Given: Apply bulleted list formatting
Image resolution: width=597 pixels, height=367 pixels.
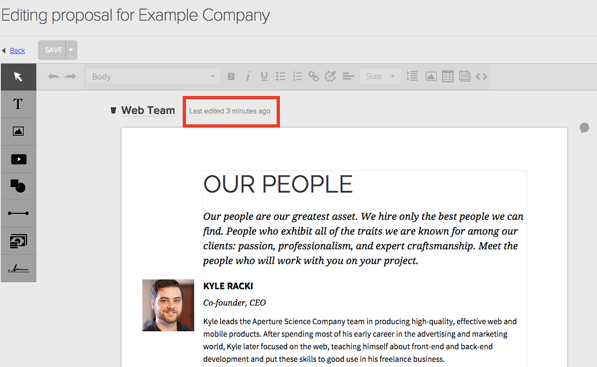Looking at the screenshot, I should 281,77.
